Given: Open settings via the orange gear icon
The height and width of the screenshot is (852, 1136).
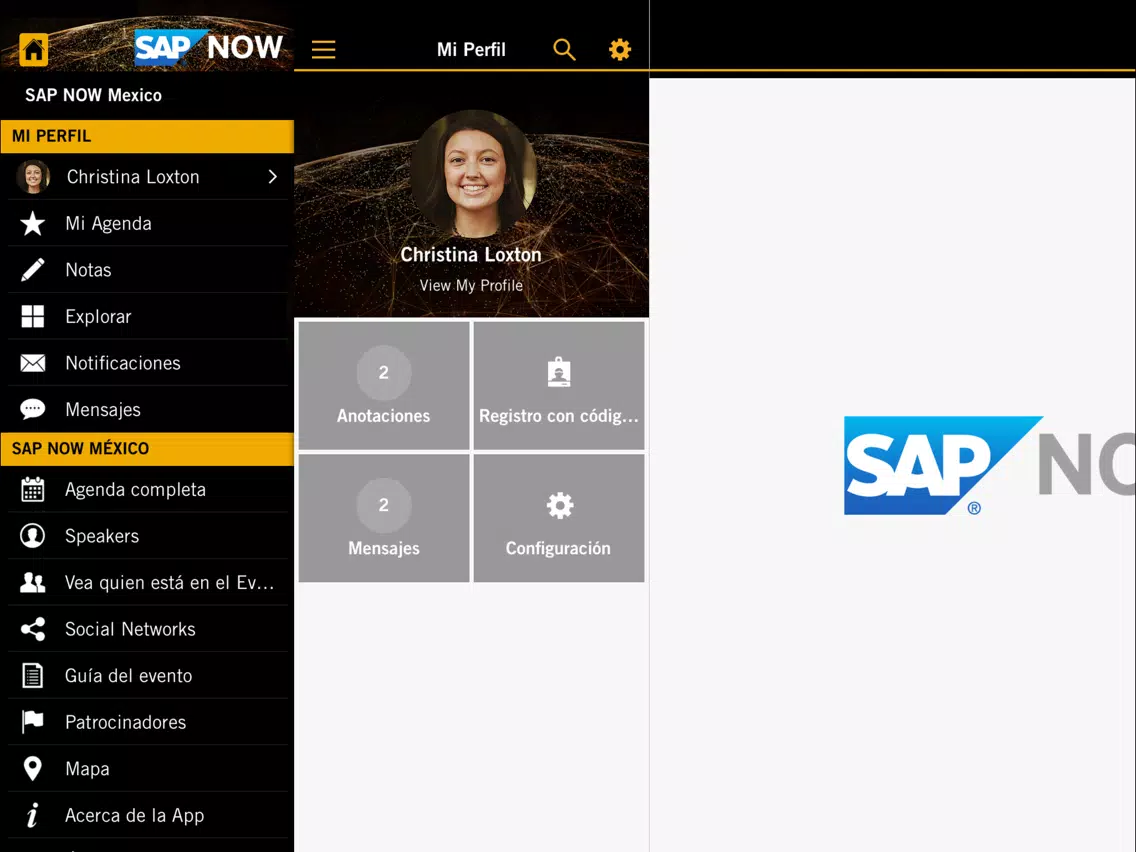Looking at the screenshot, I should coord(619,50).
